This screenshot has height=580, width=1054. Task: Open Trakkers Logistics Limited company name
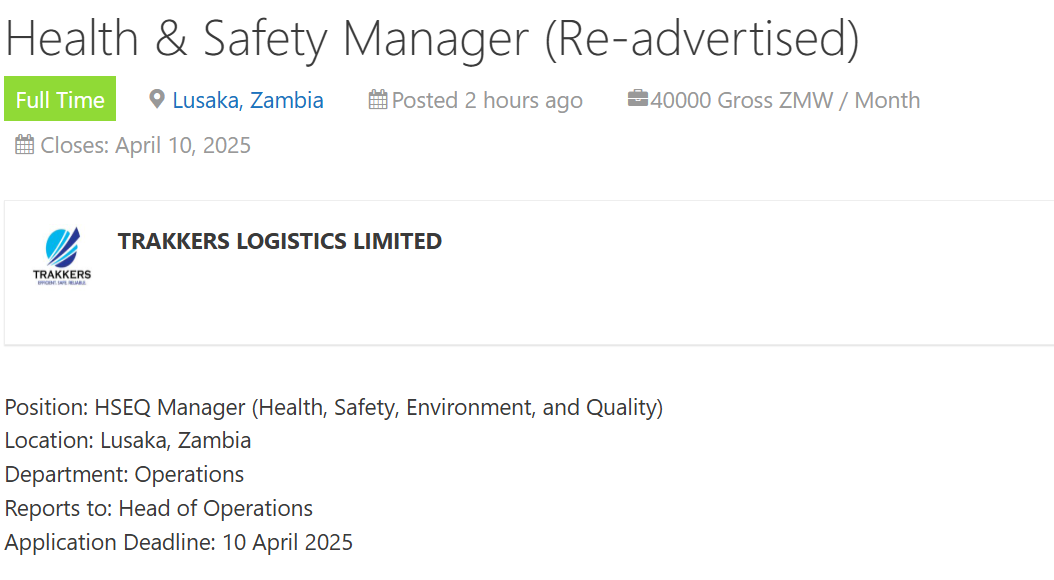[280, 241]
